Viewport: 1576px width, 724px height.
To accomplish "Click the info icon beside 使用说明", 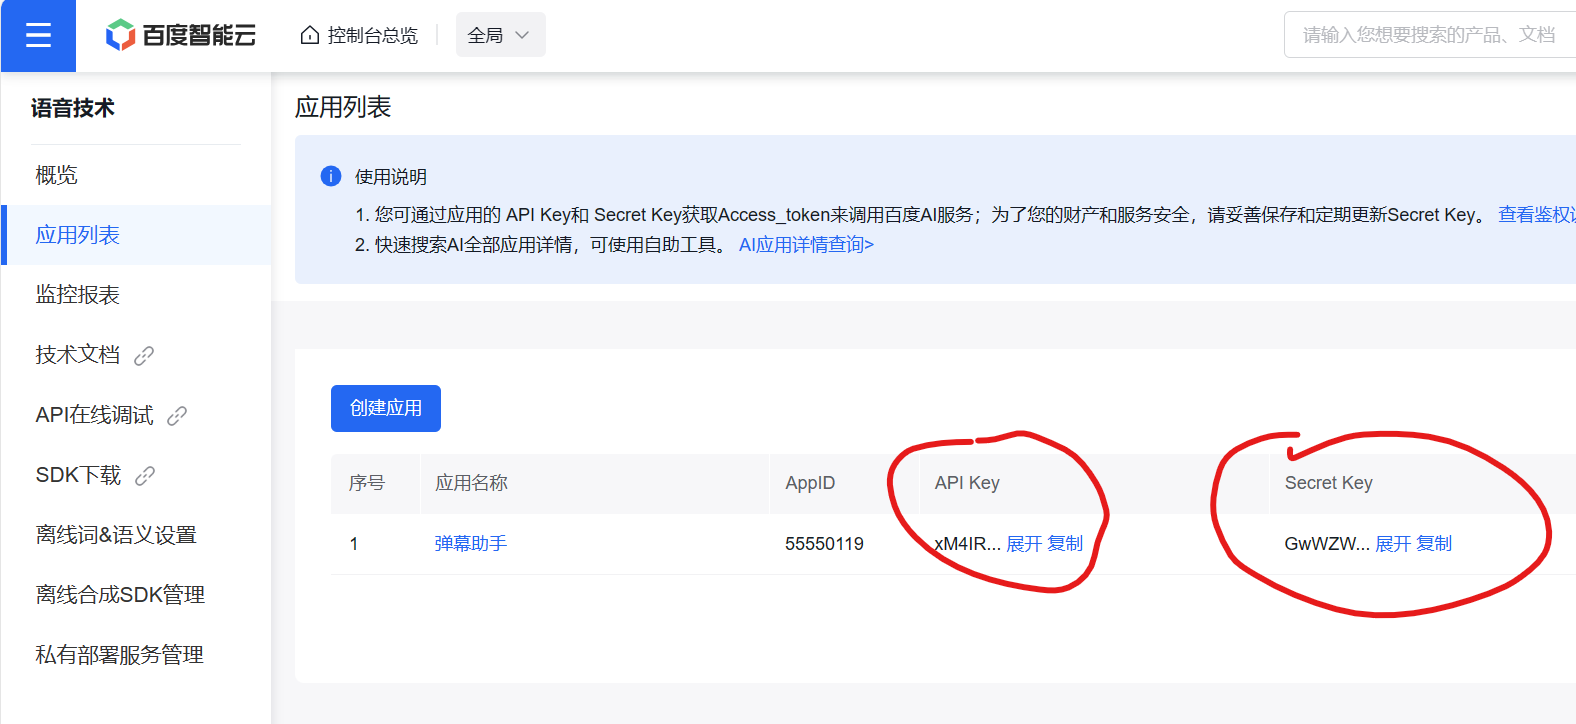I will coord(331,176).
